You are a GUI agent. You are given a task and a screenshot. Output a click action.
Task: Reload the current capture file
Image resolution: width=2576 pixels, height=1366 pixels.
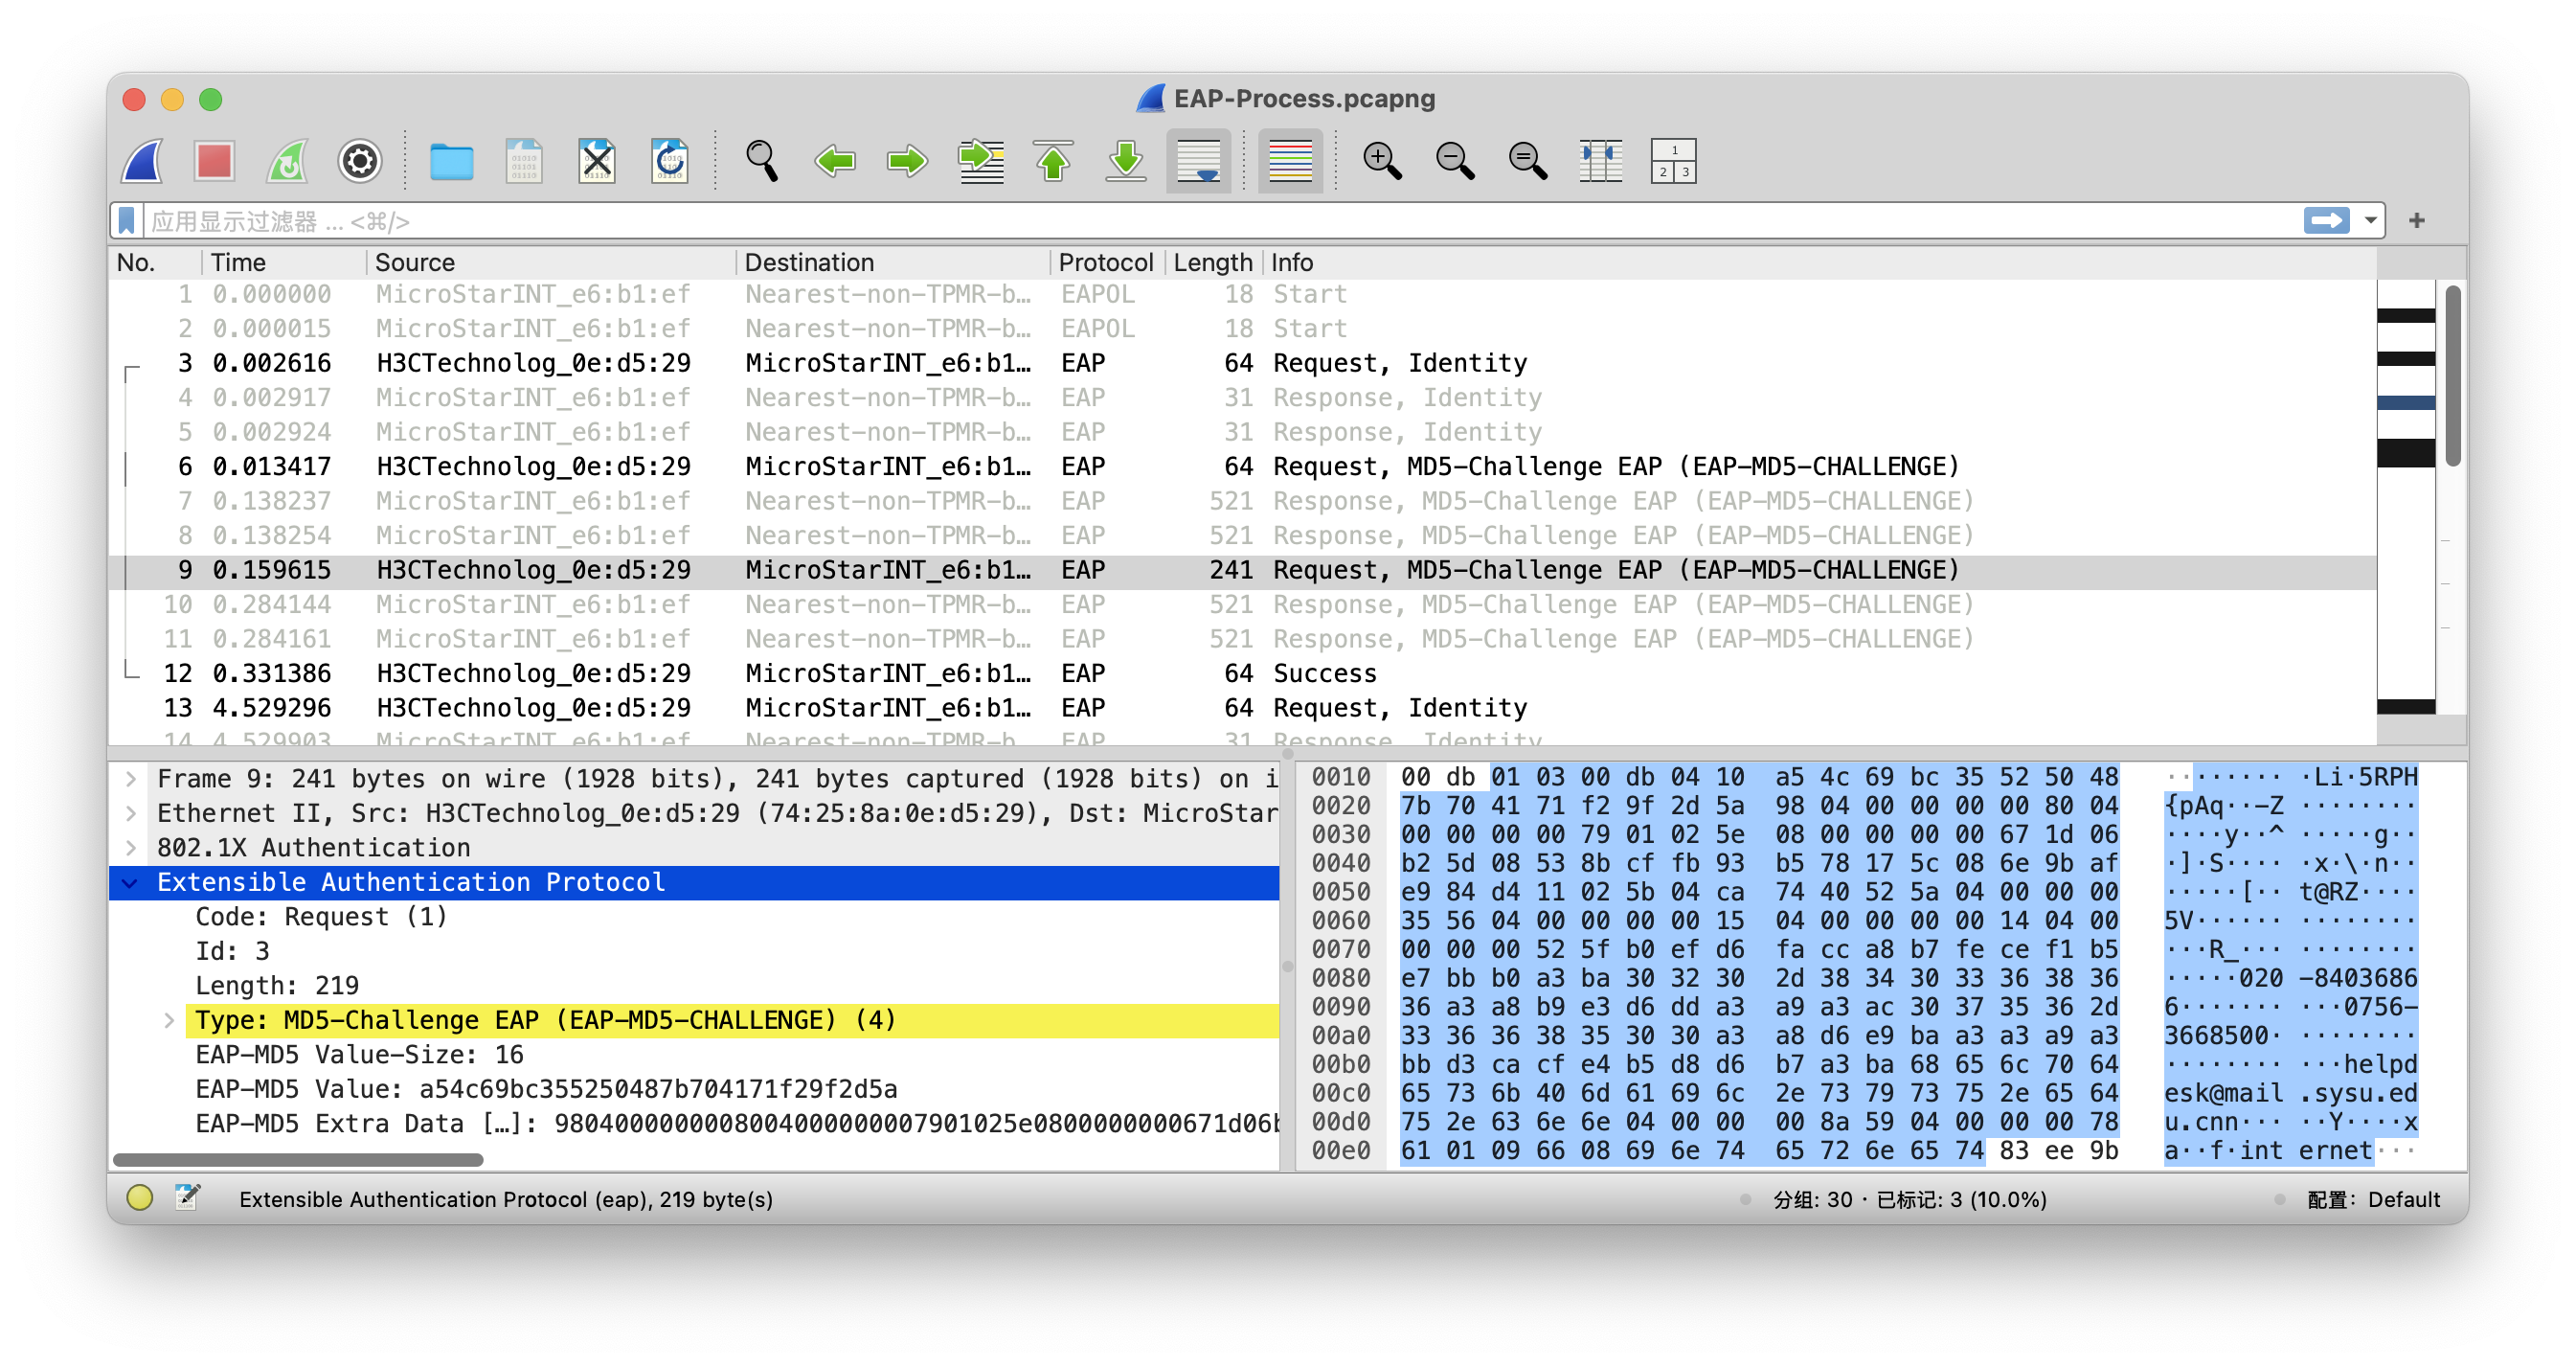click(x=669, y=161)
